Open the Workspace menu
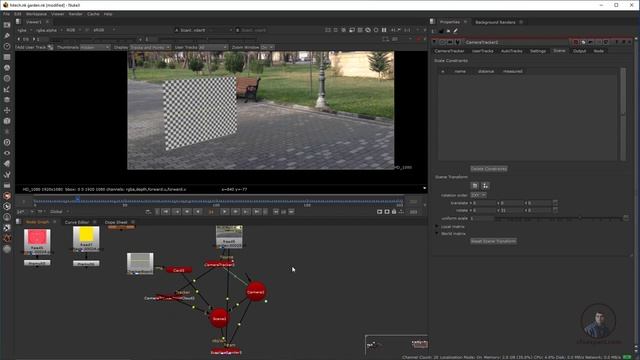Screen dimensions: 640x360 point(36,14)
